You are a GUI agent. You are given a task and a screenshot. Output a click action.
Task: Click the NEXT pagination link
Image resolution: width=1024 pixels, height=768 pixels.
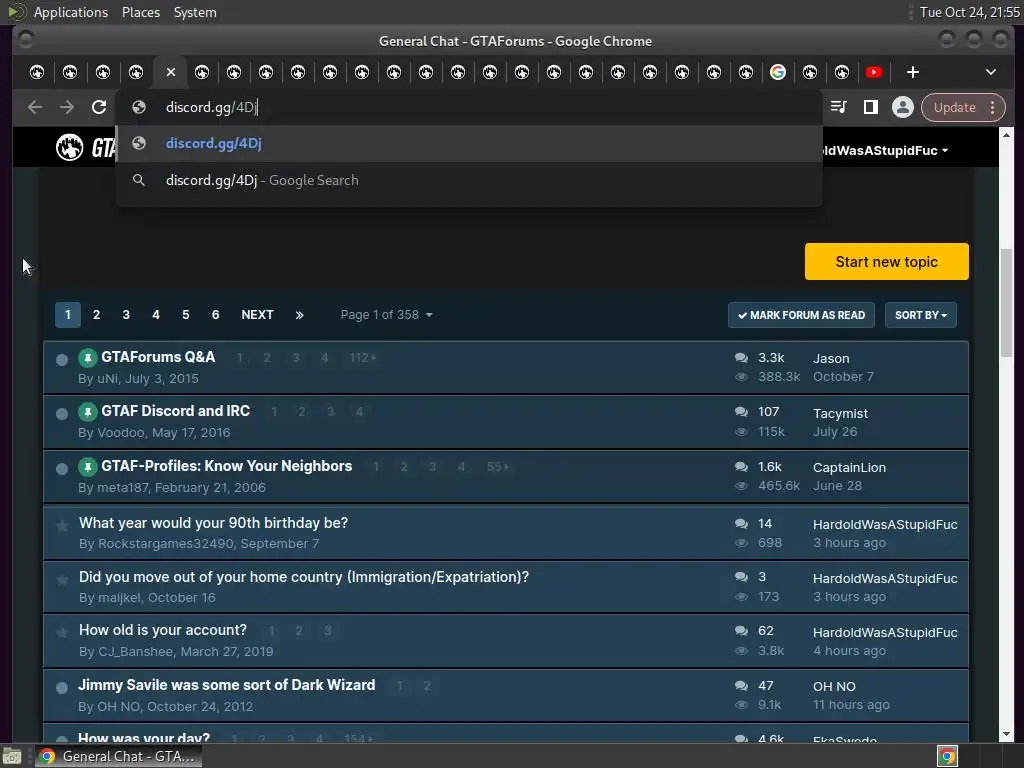(x=257, y=315)
